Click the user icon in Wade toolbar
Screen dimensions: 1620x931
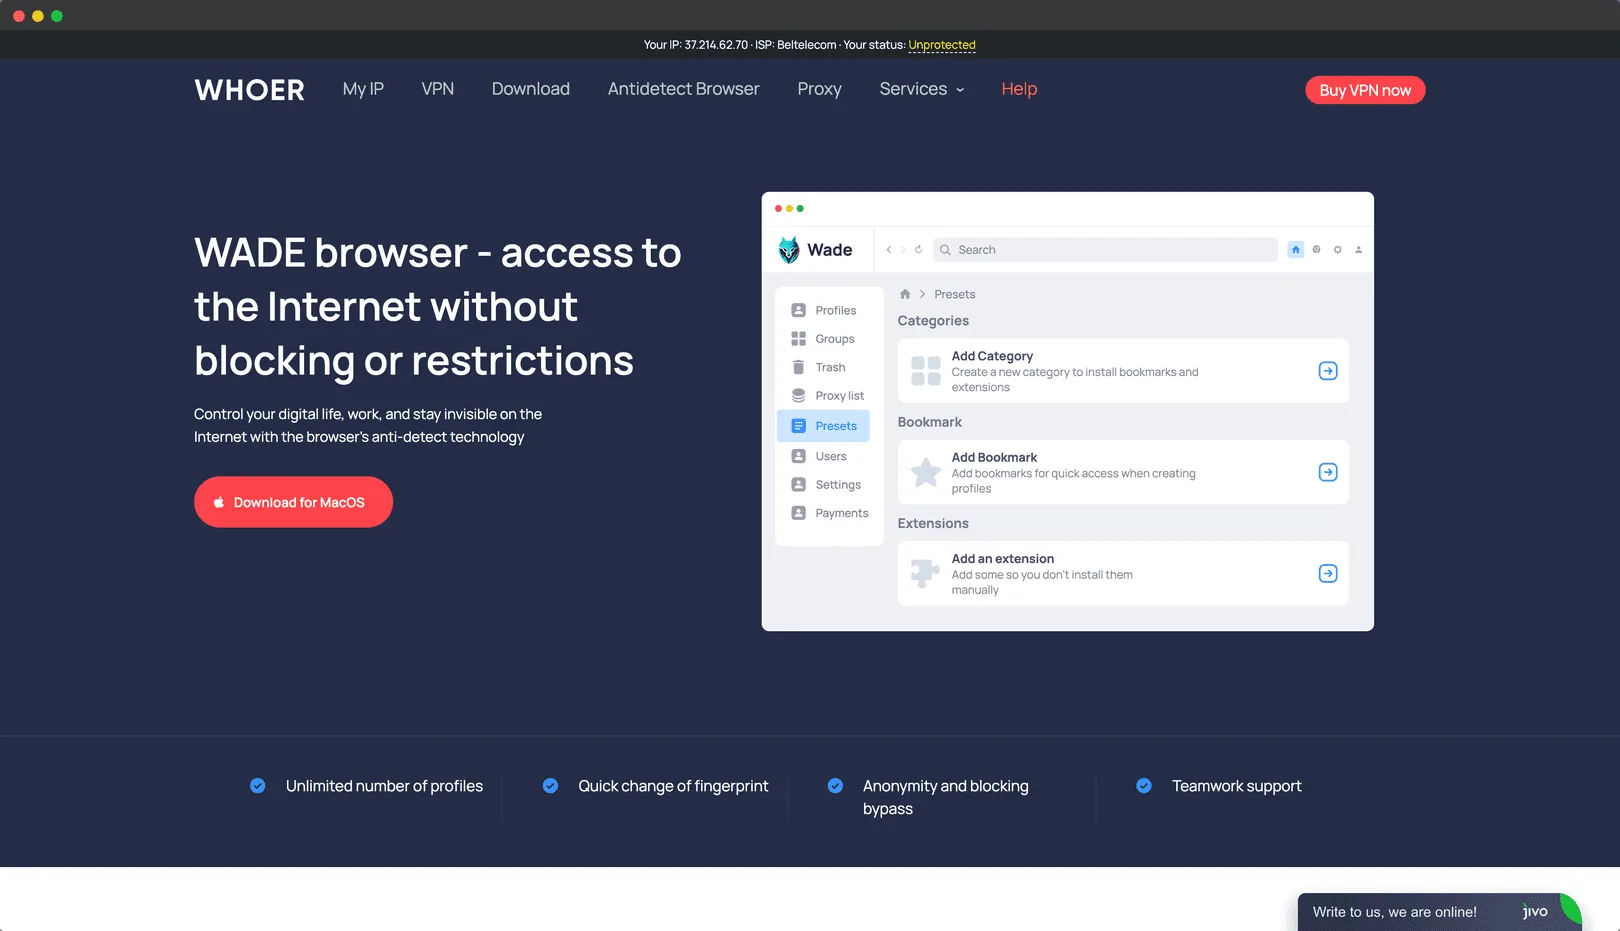pos(1358,250)
